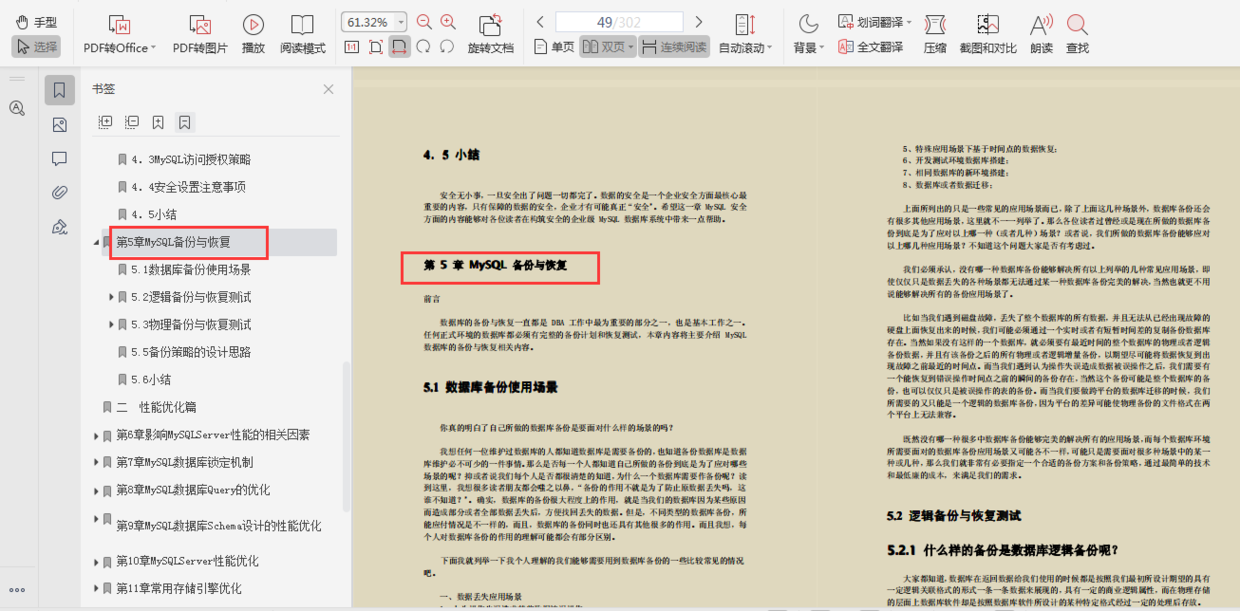Click the page number field 49
This screenshot has height=611, width=1240.
coord(619,22)
